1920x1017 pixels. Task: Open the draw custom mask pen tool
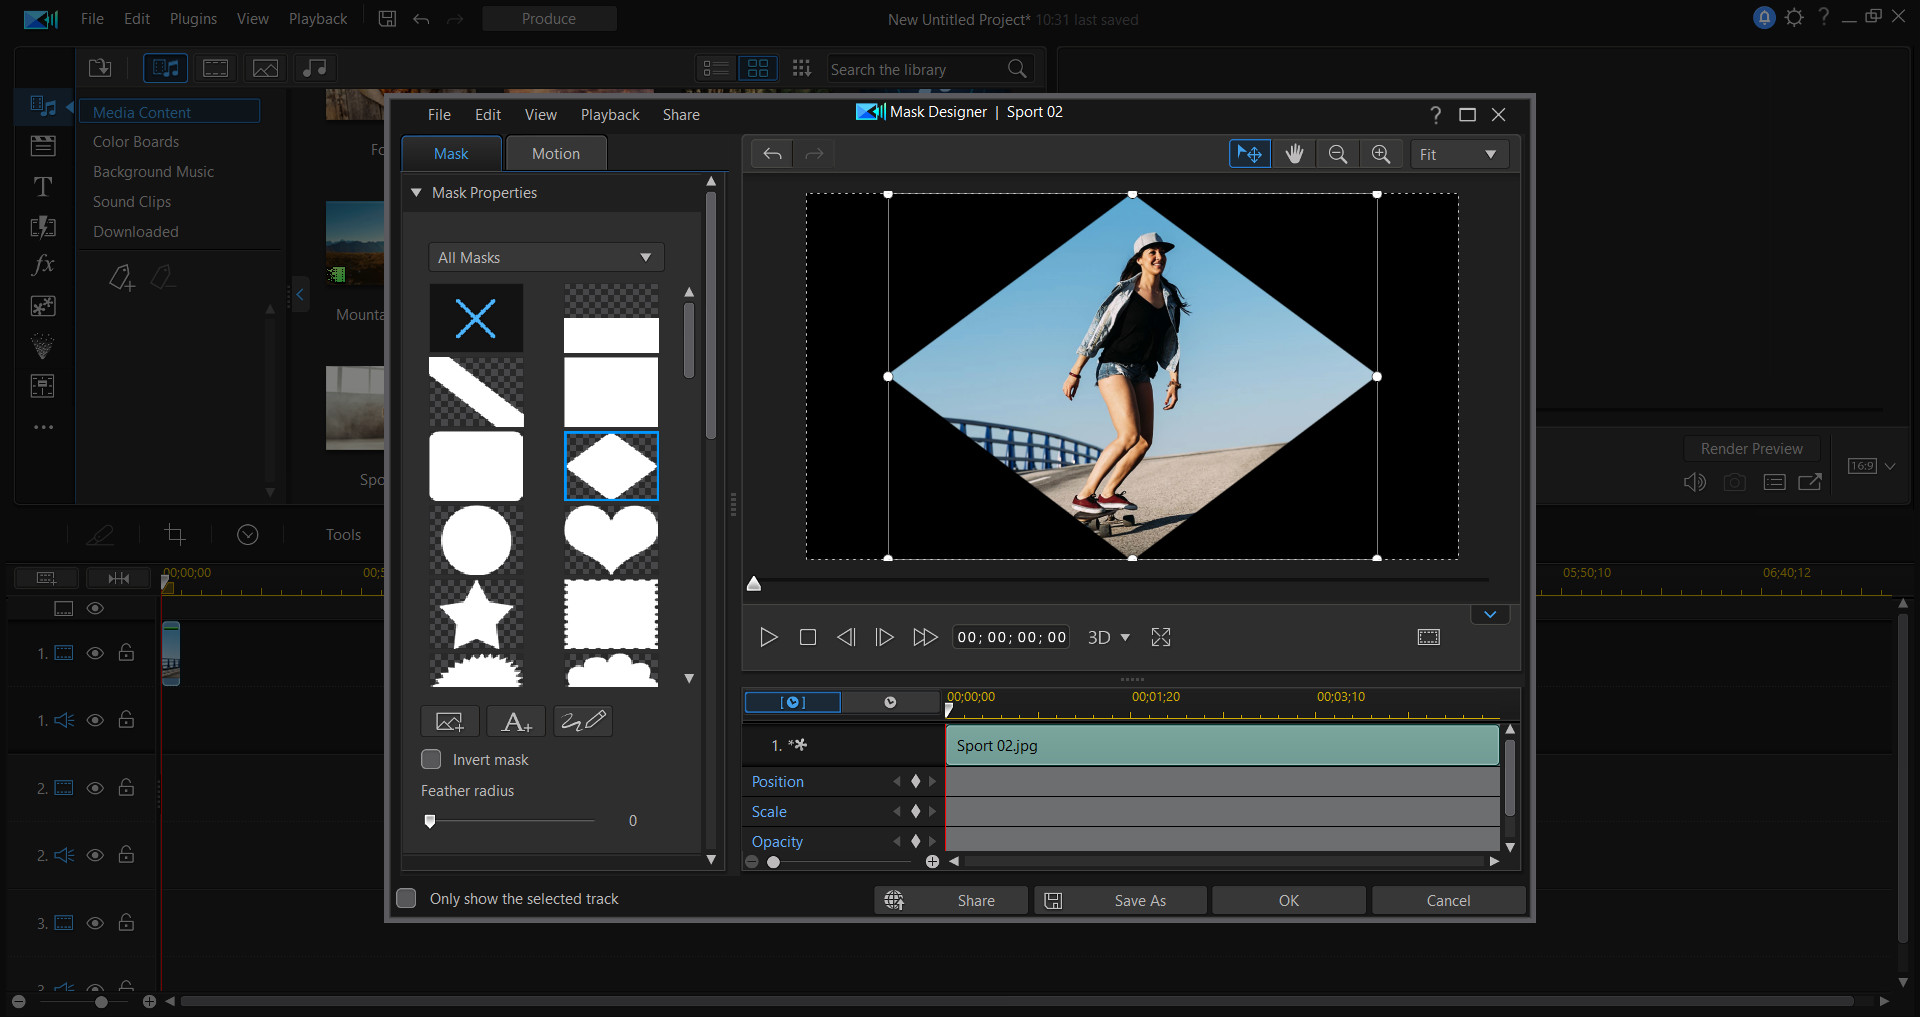(x=582, y=720)
